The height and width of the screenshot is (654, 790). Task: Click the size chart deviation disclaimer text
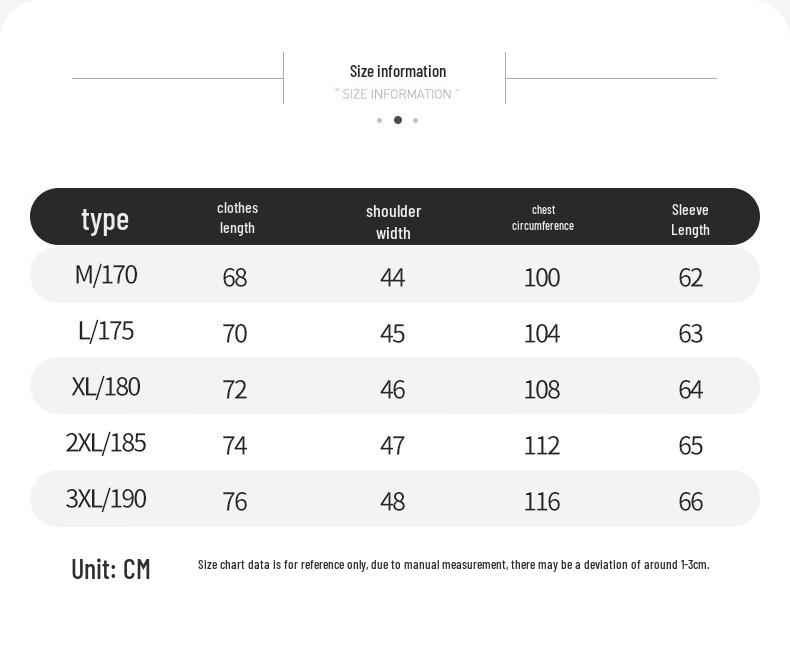(x=453, y=565)
